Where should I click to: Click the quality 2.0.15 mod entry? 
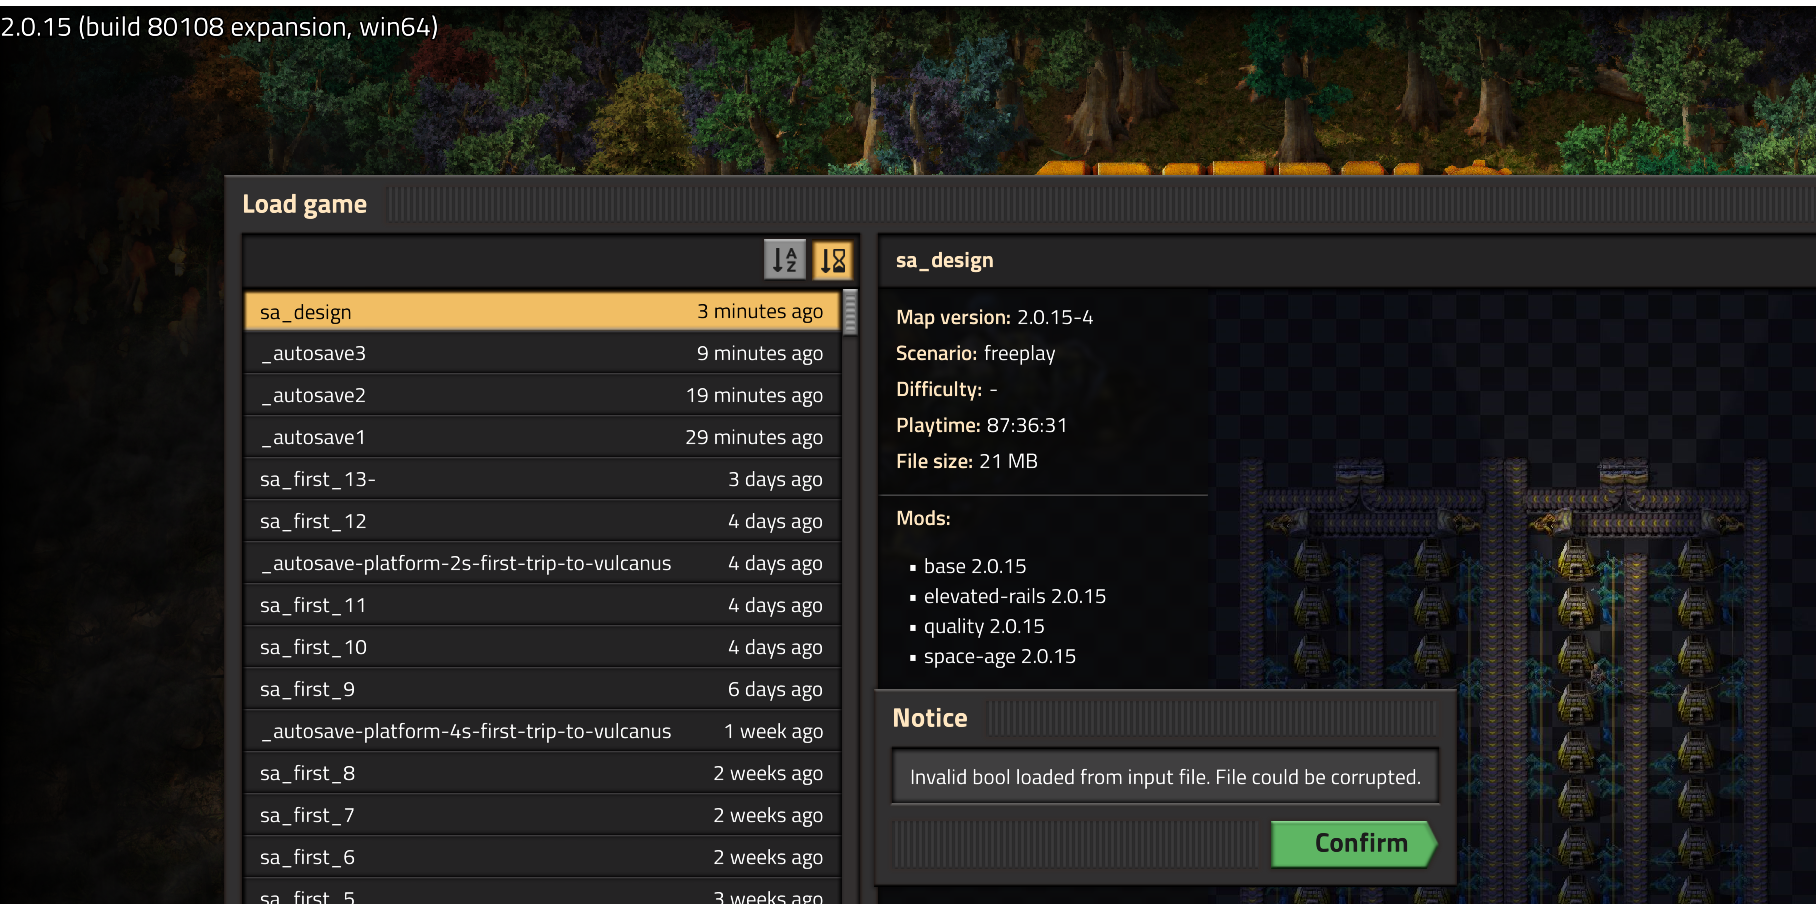[x=984, y=626]
